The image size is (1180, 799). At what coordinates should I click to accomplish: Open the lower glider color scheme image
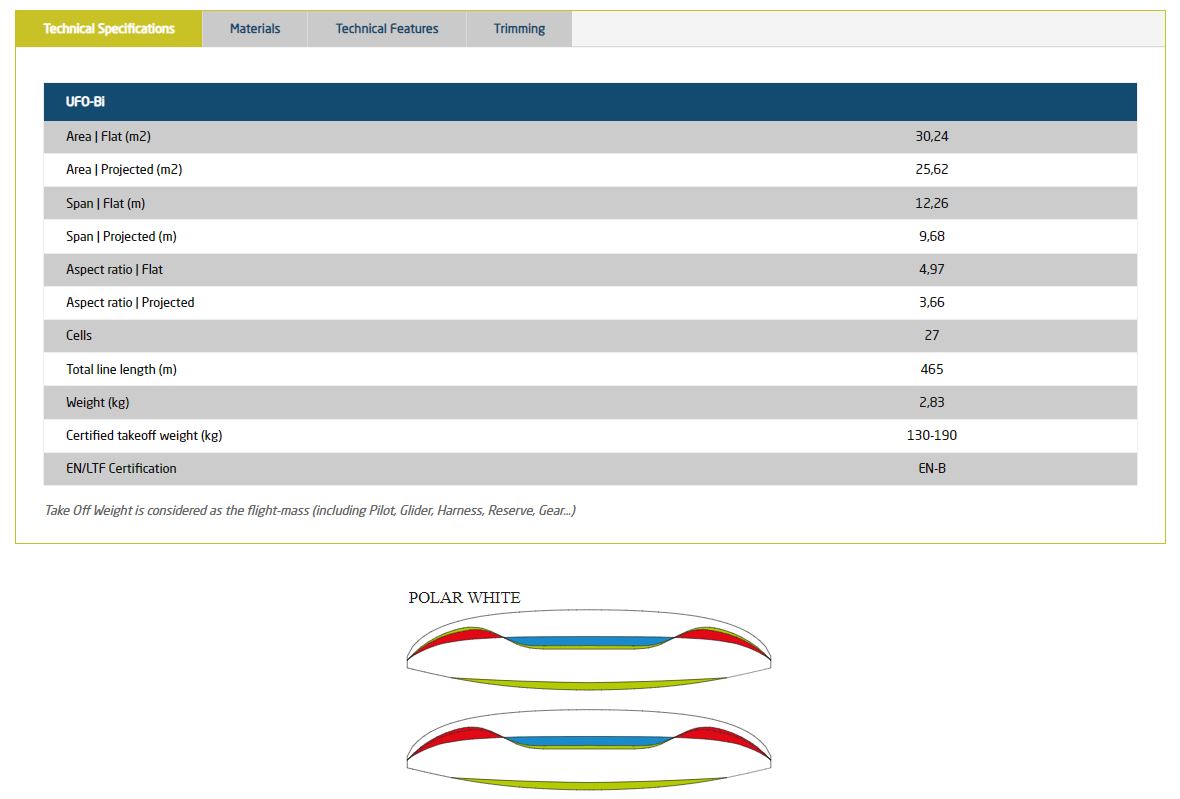[x=589, y=752]
